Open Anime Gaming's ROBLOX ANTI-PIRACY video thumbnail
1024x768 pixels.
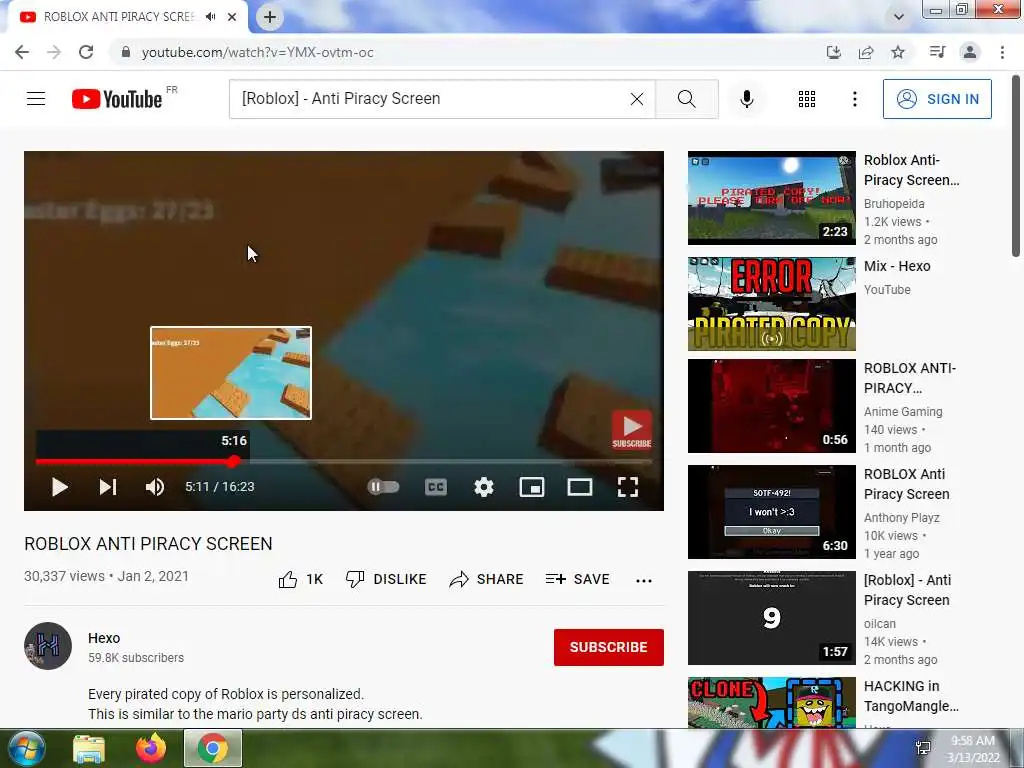[771, 406]
